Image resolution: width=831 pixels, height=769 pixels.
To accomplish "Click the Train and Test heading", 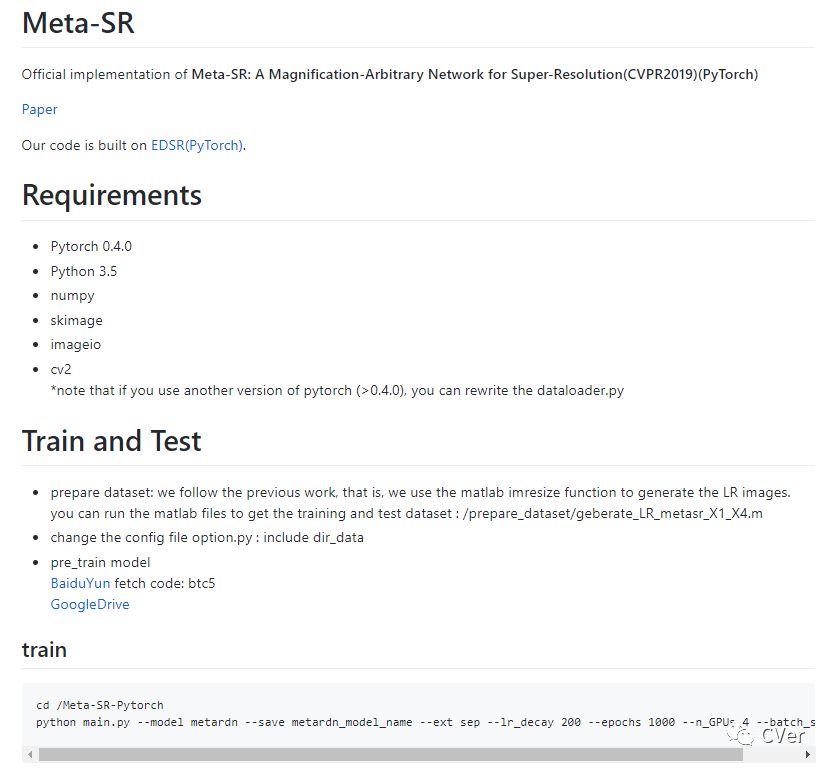I will [112, 441].
